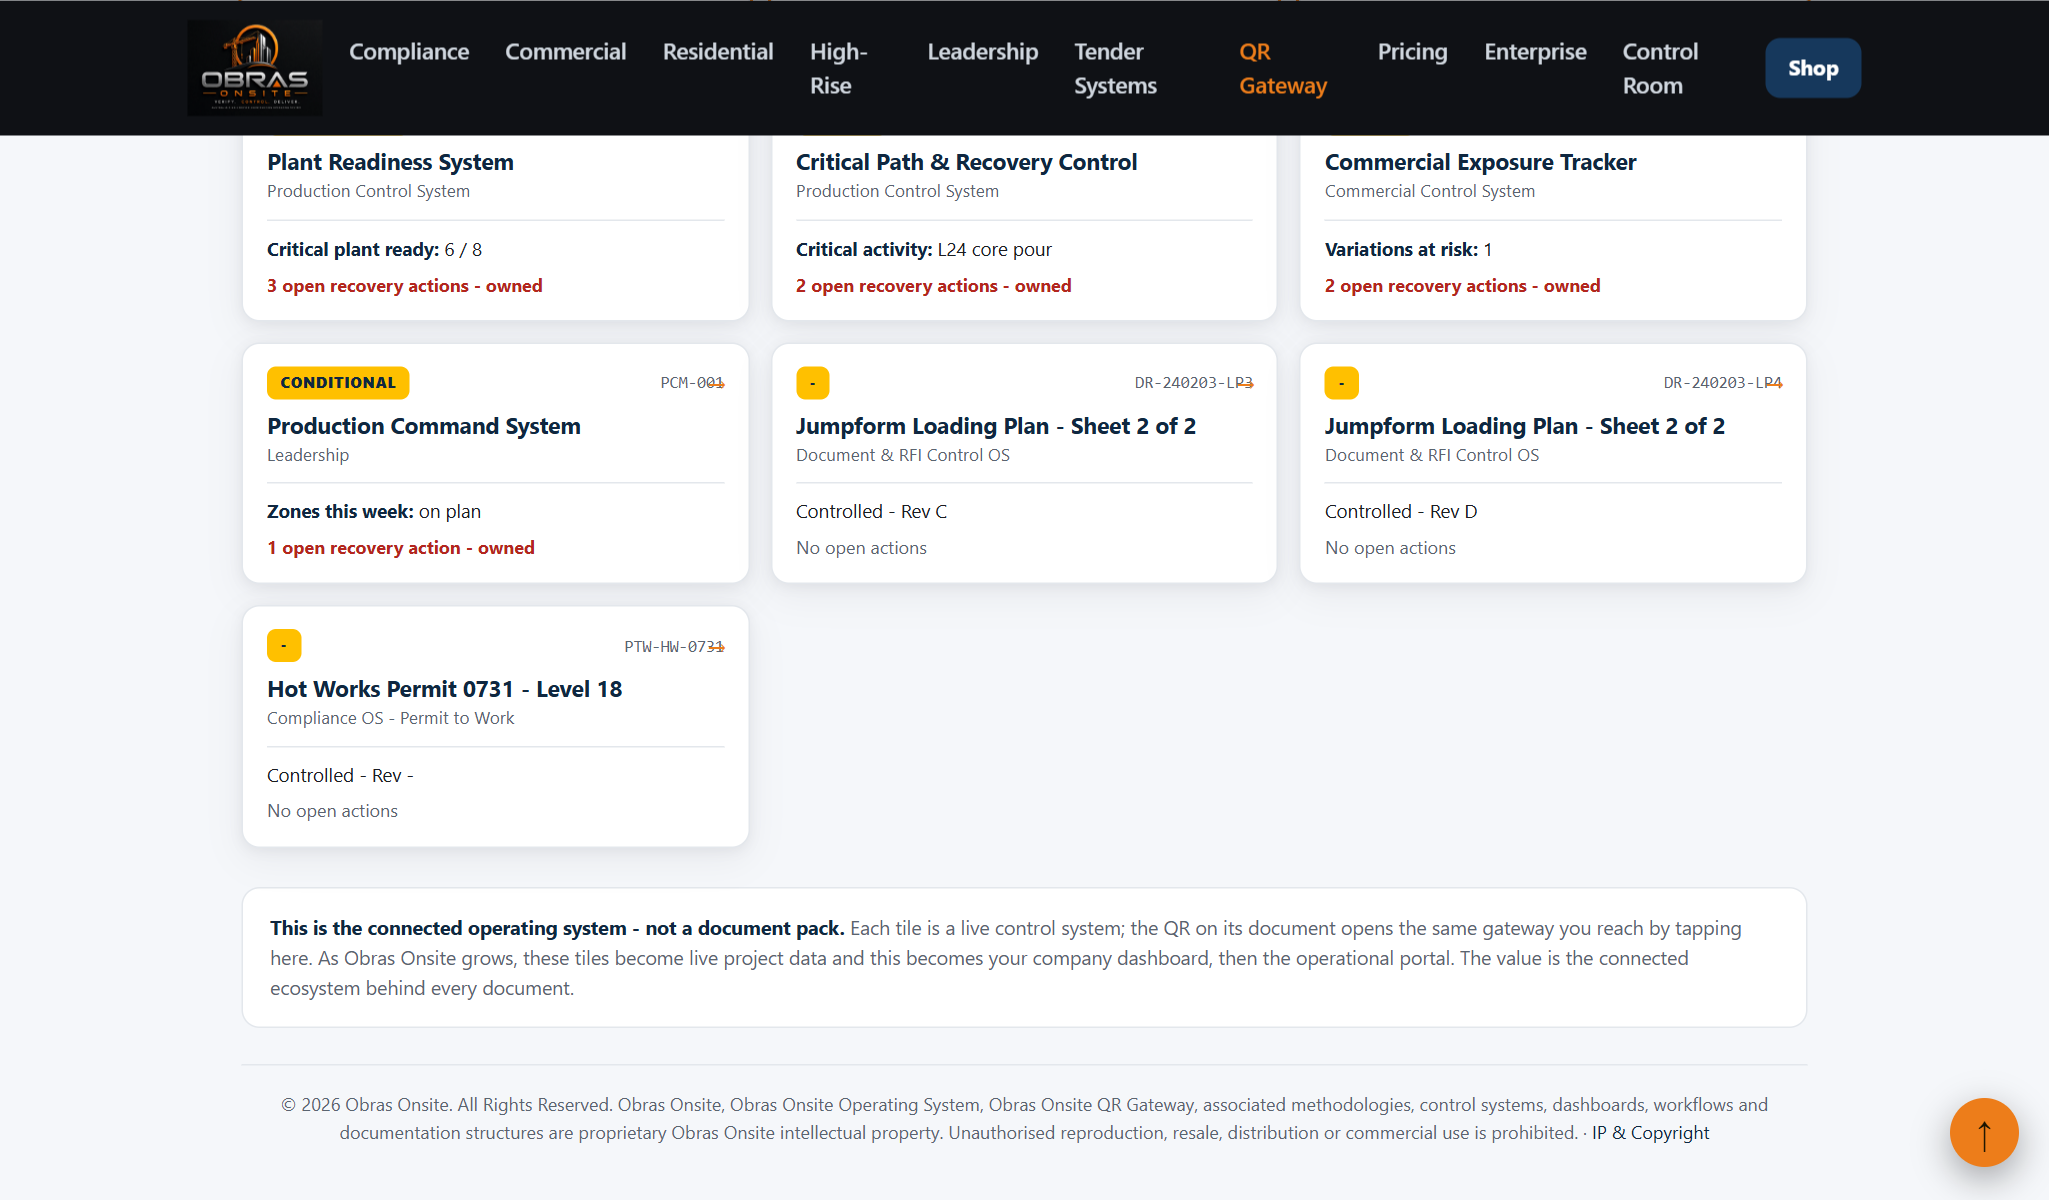Open Control Room from the navigation

[x=1660, y=68]
